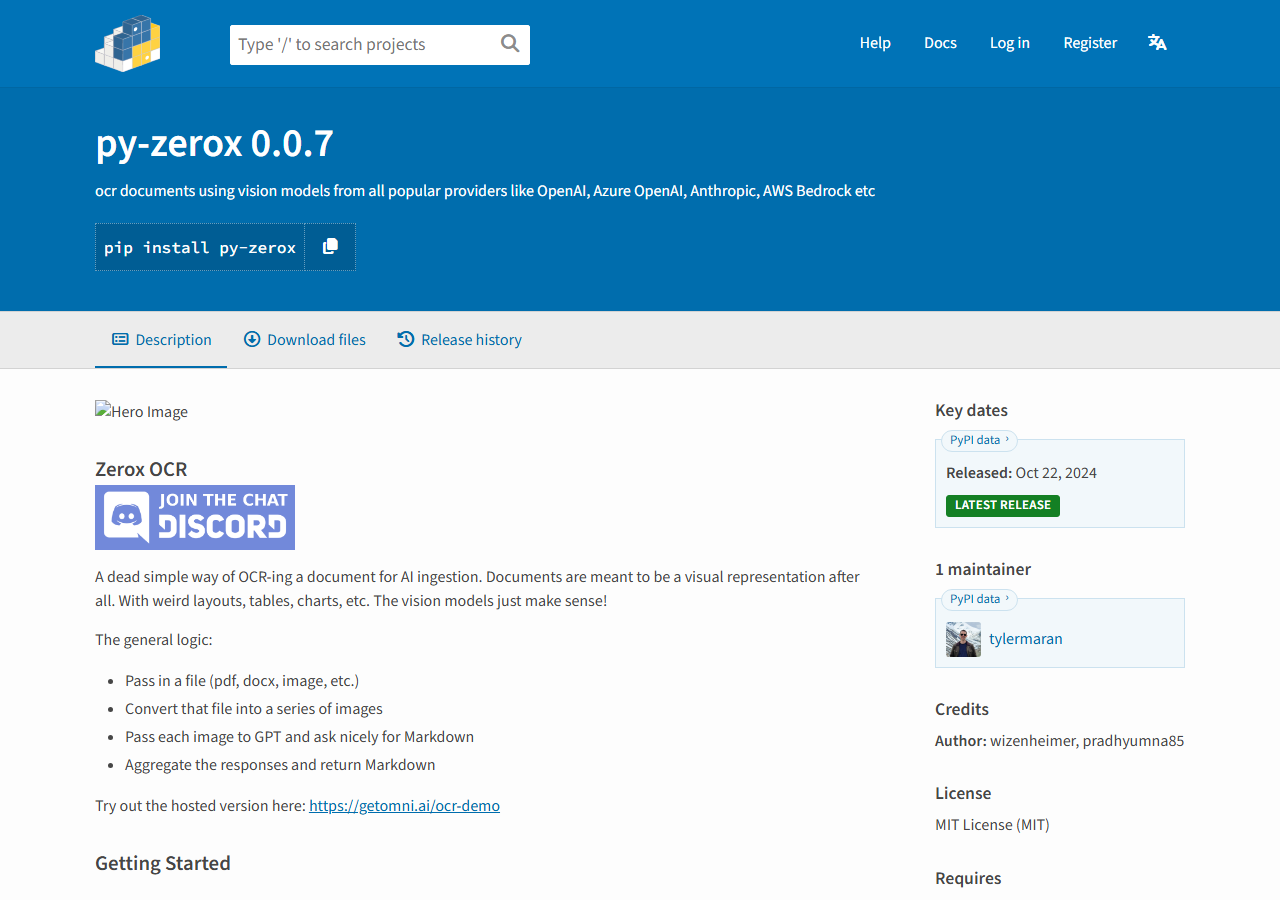Open the tylermaran maintainer profile
Viewport: 1280px width, 900px height.
tap(1026, 639)
